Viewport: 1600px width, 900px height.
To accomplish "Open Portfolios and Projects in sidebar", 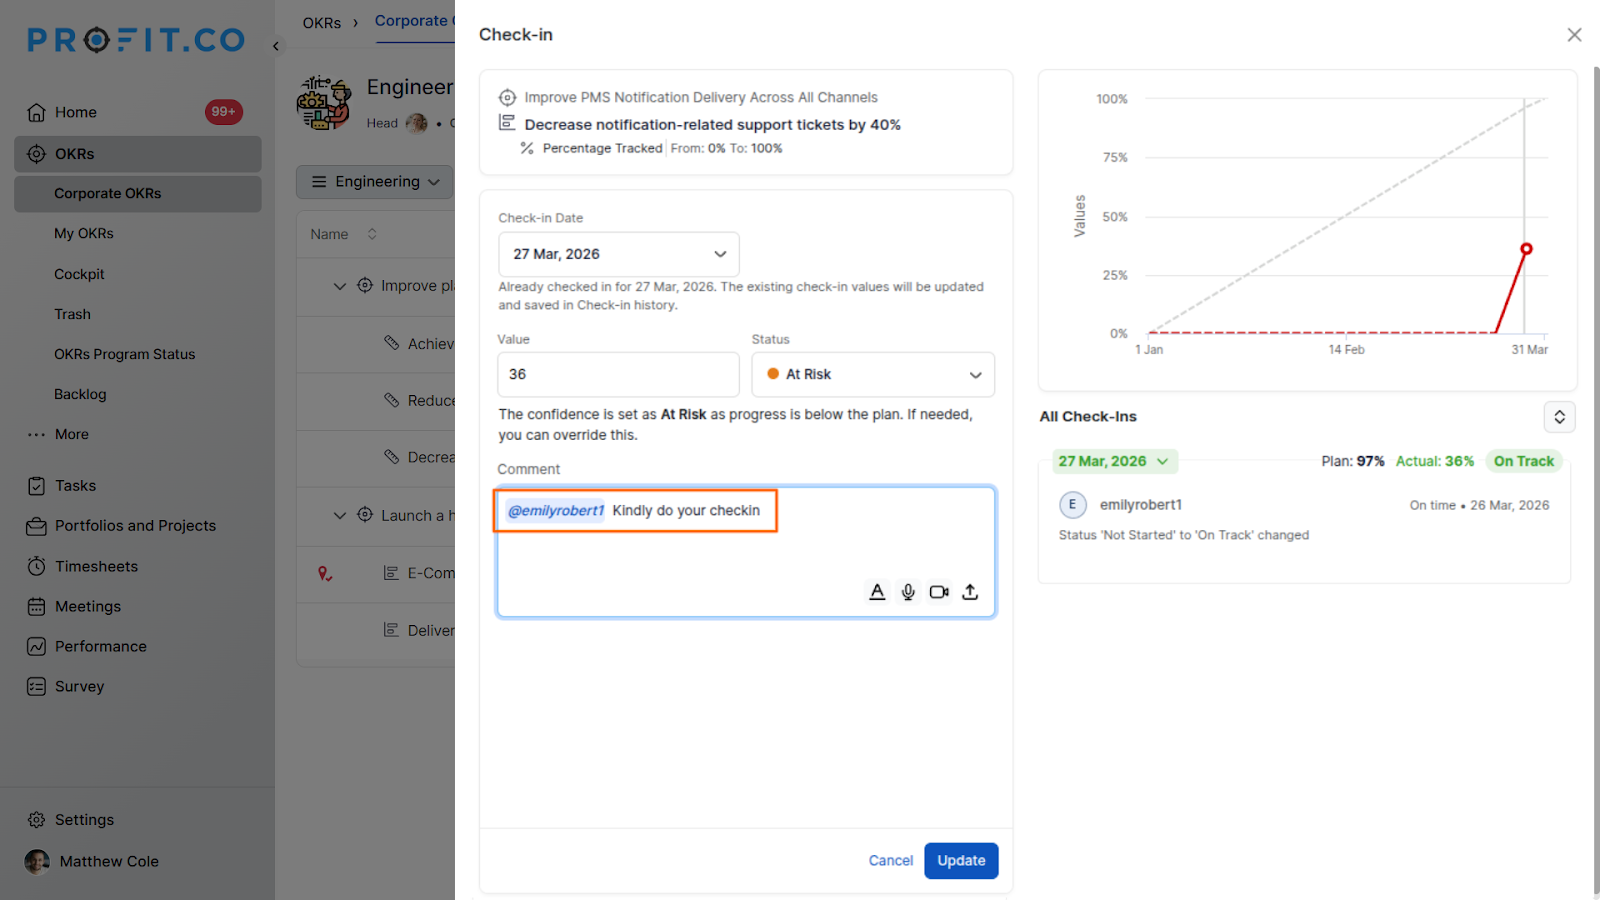I will coord(135,526).
